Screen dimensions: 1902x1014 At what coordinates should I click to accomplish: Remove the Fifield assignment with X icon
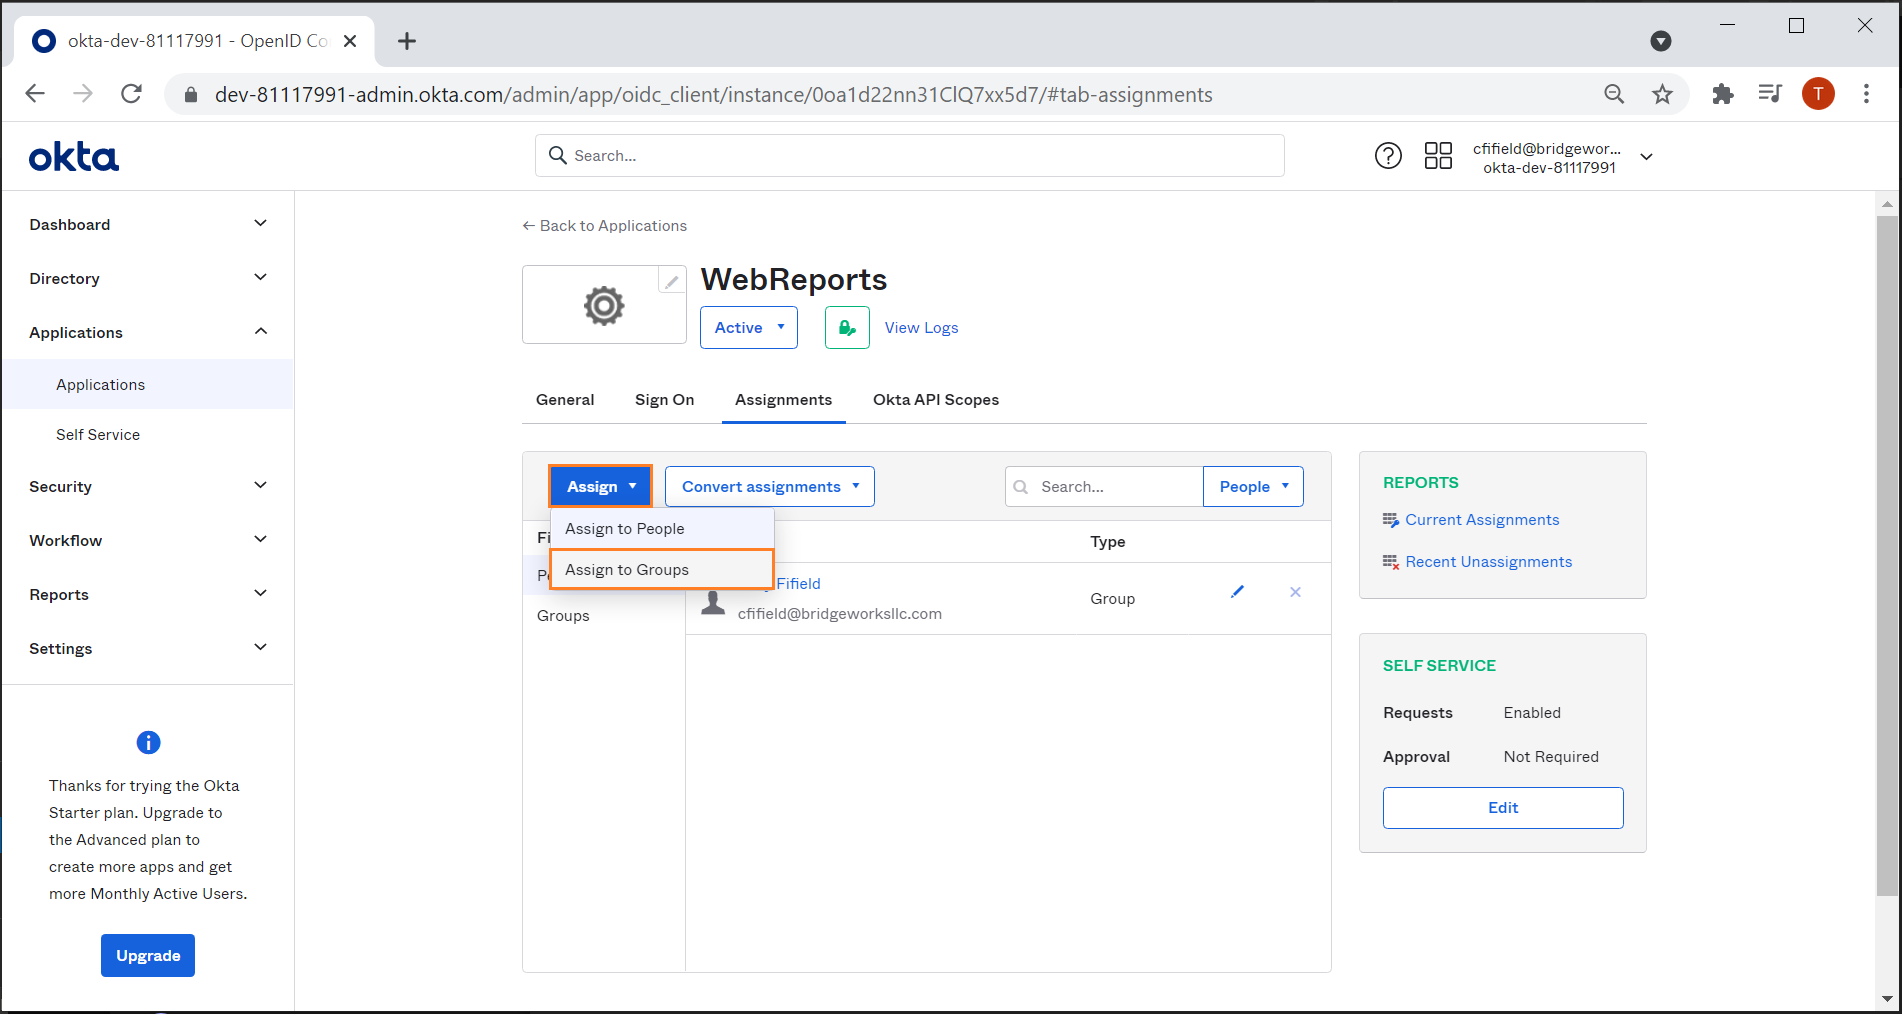point(1295,592)
